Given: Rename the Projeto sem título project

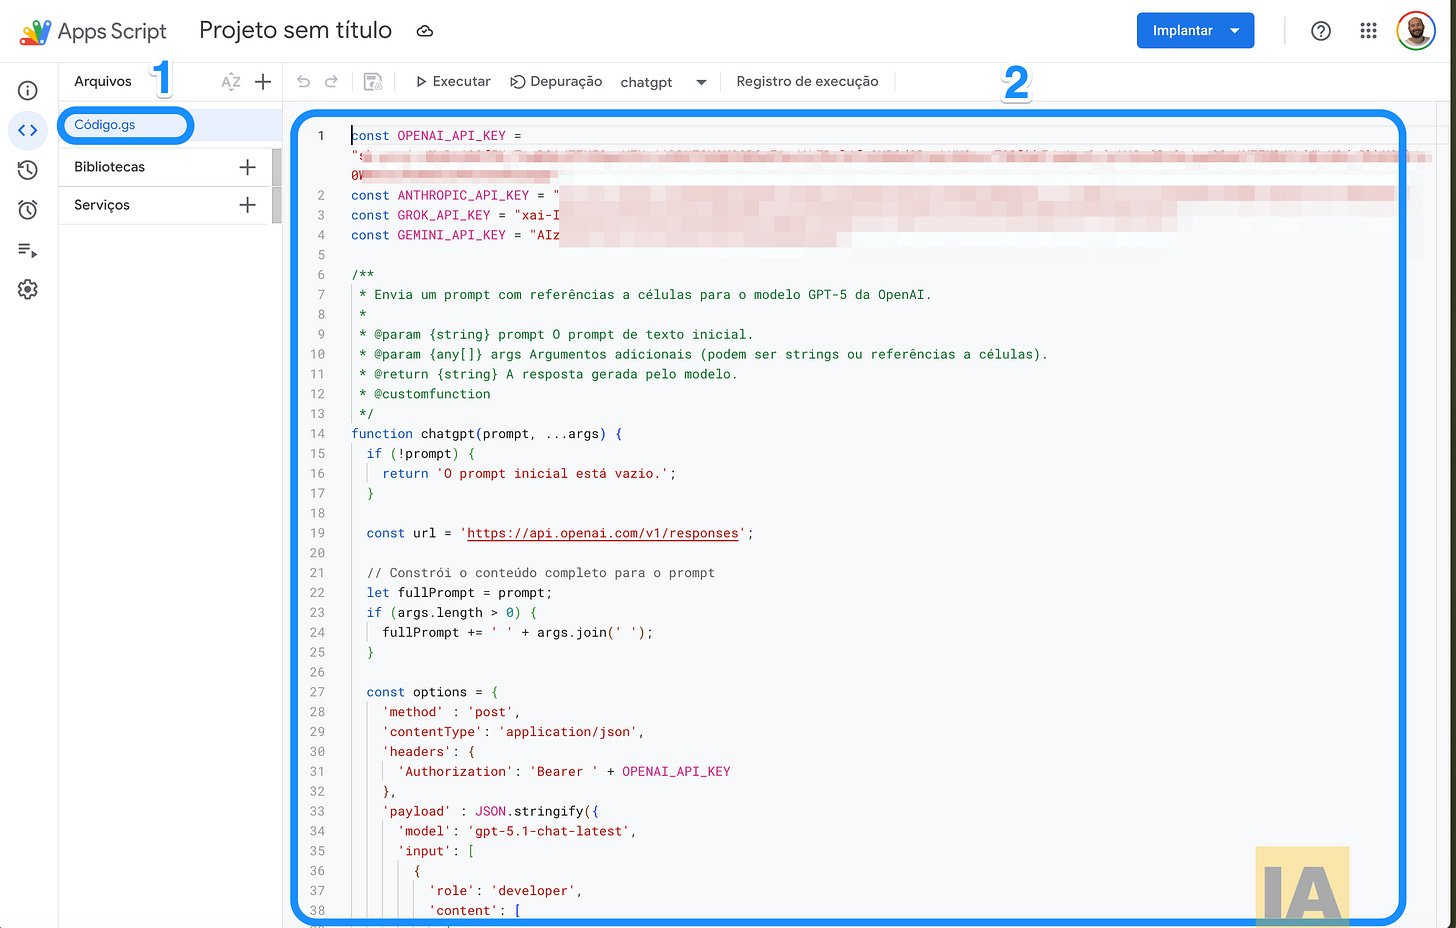Looking at the screenshot, I should pyautogui.click(x=295, y=30).
